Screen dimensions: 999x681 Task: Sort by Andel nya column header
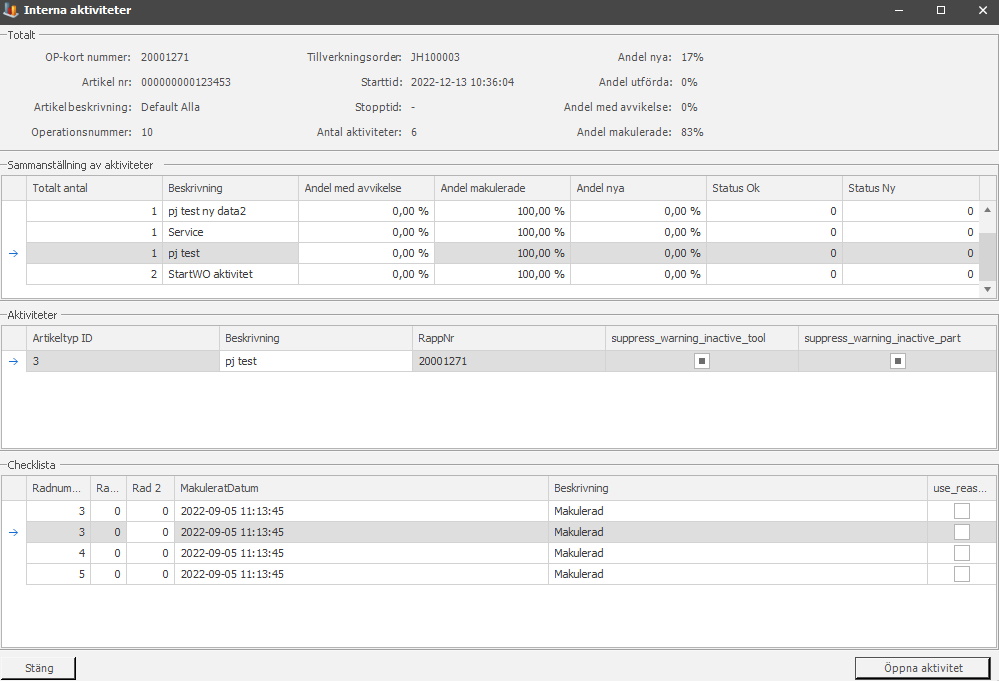638,188
